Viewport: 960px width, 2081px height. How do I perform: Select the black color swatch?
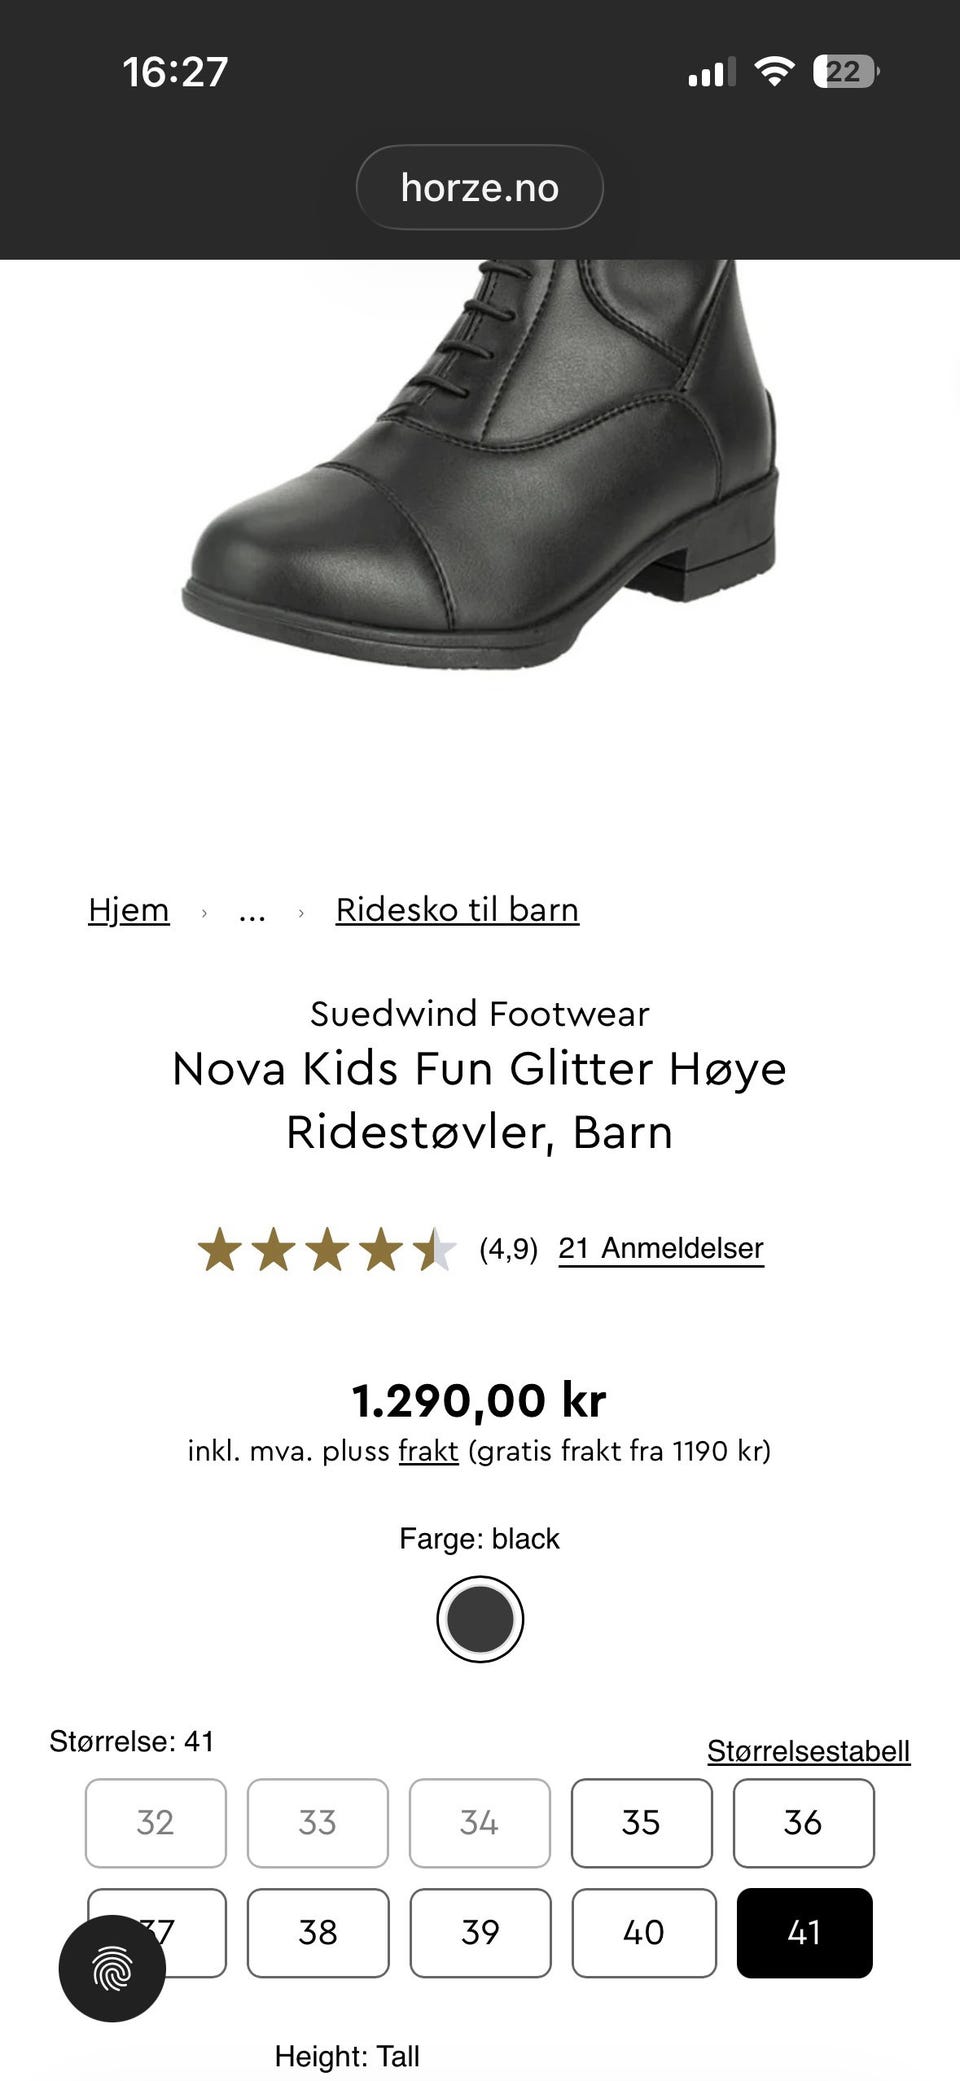tap(480, 1619)
